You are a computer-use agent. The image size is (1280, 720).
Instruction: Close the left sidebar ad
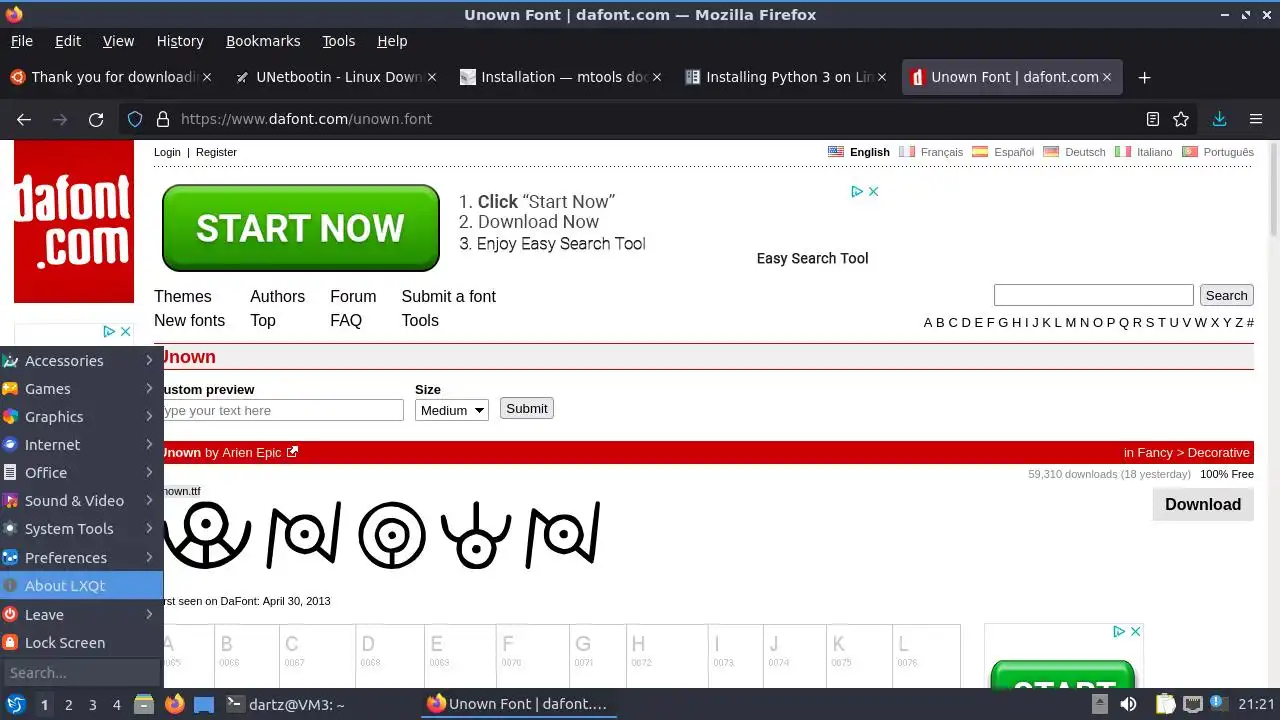click(x=125, y=331)
